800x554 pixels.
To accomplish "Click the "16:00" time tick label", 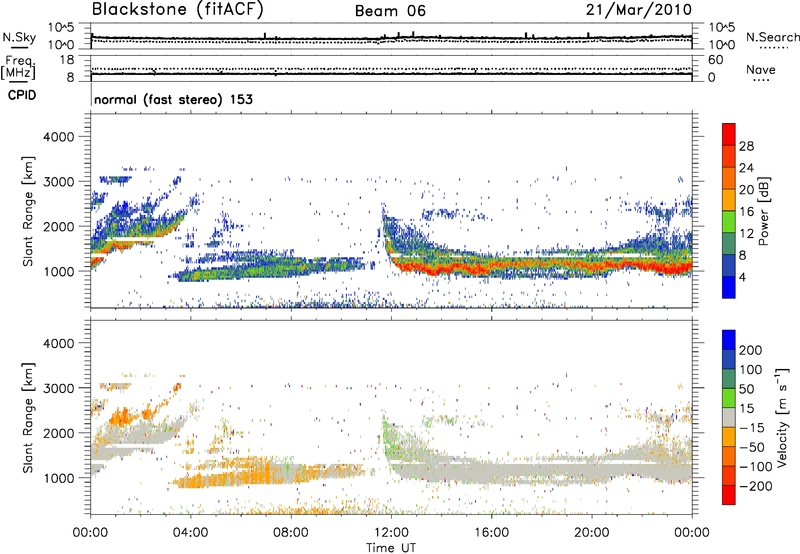I will pos(491,533).
